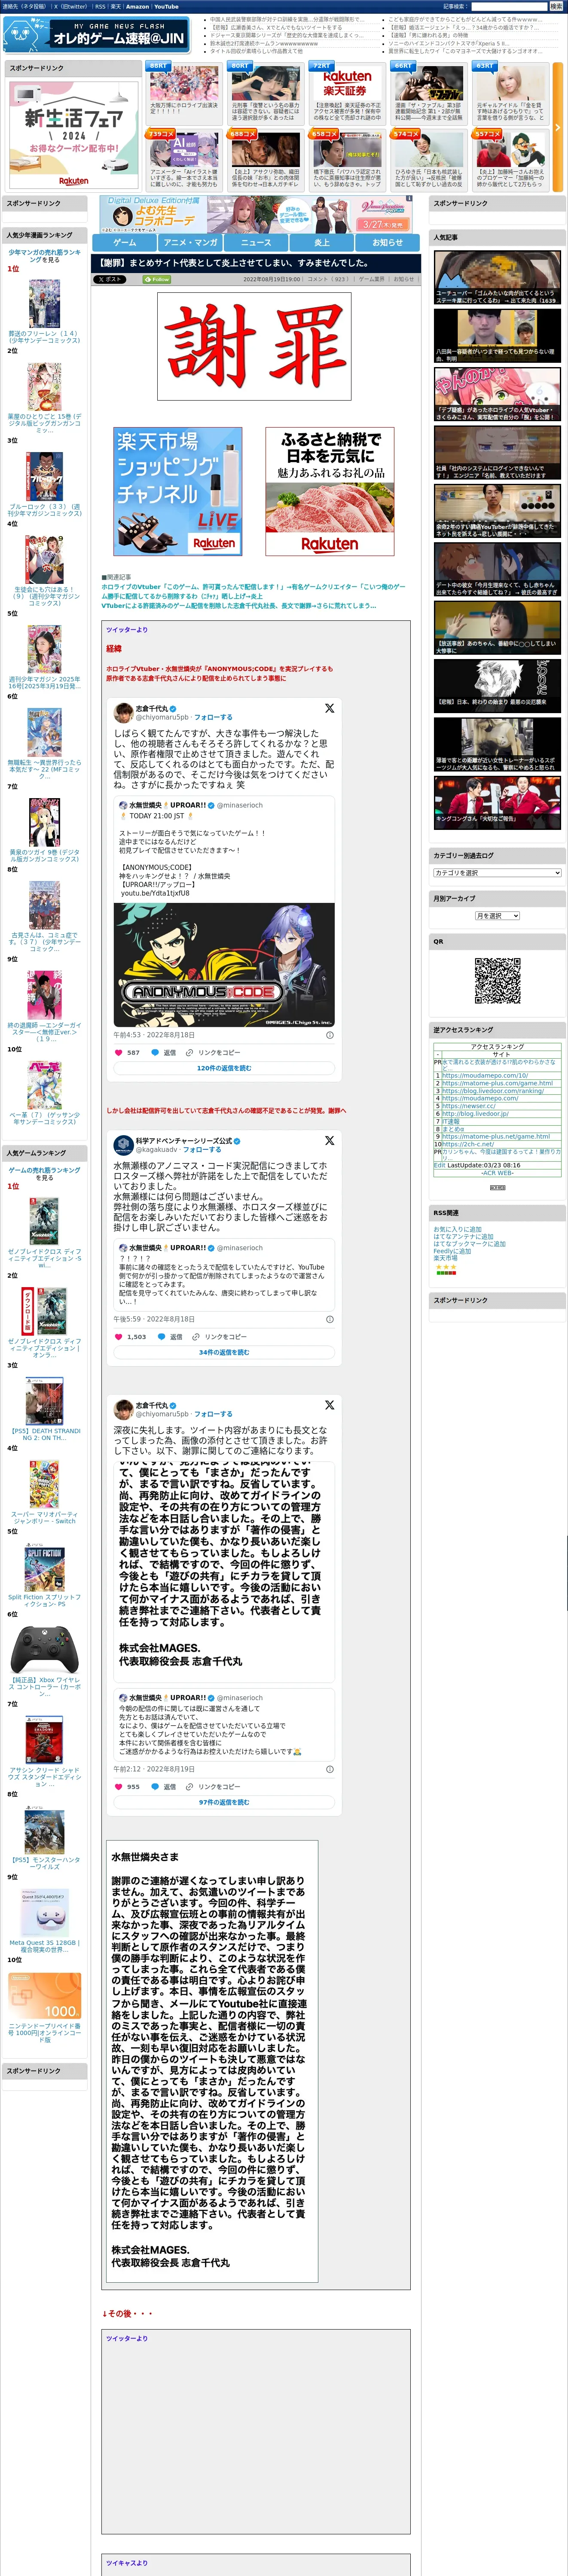Open the QR code image in sidebar
The image size is (568, 2576).
[497, 981]
